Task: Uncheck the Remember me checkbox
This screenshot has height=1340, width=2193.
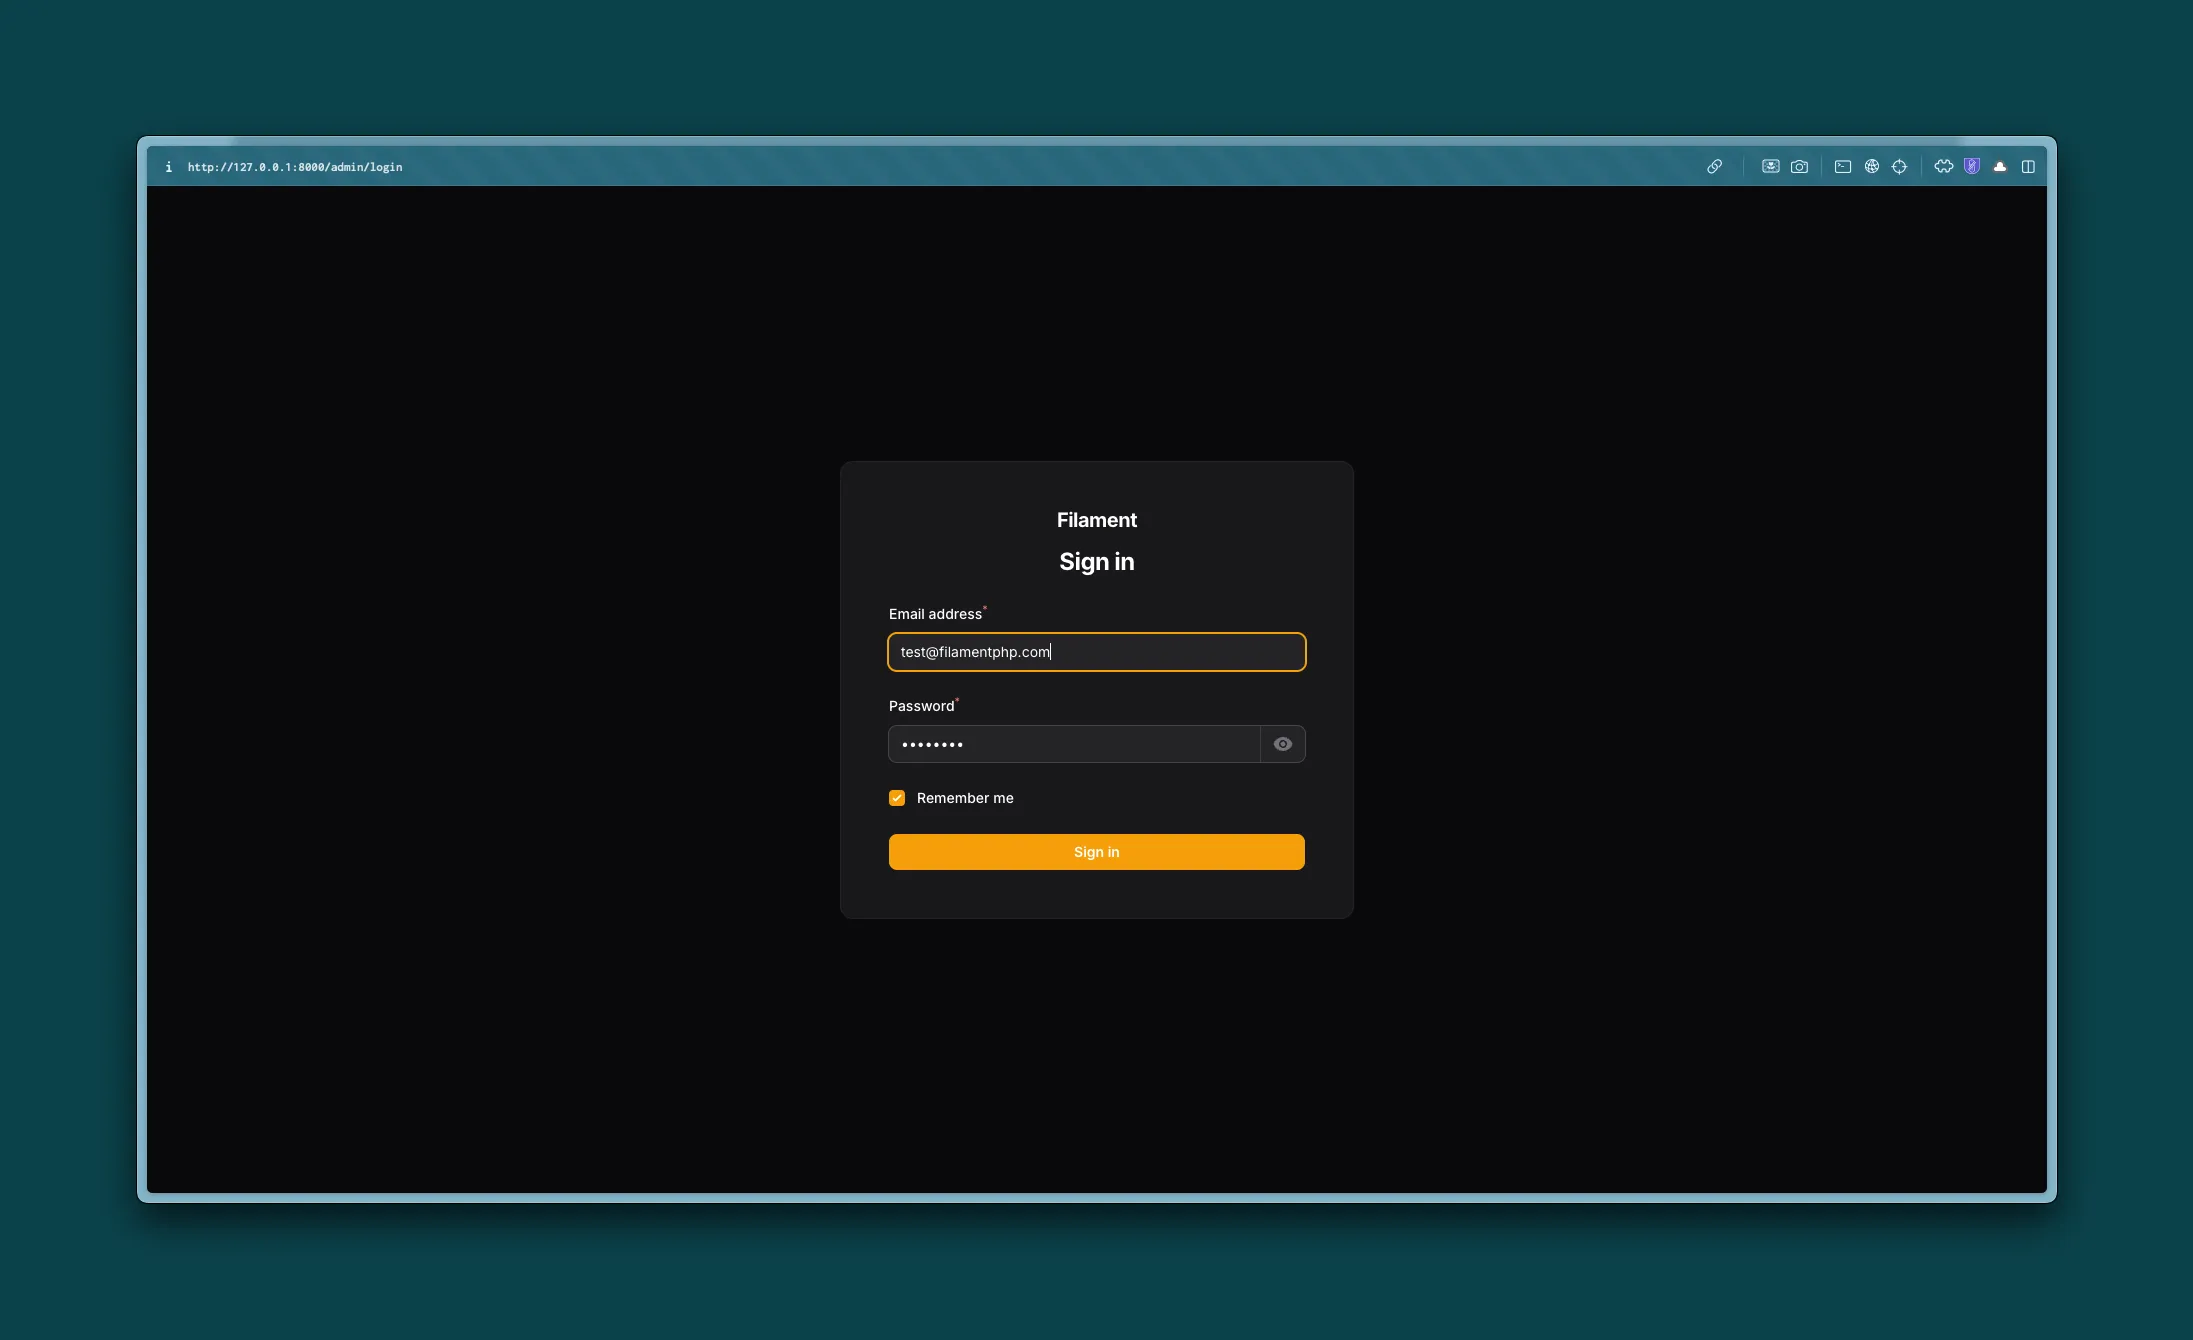Action: point(897,798)
